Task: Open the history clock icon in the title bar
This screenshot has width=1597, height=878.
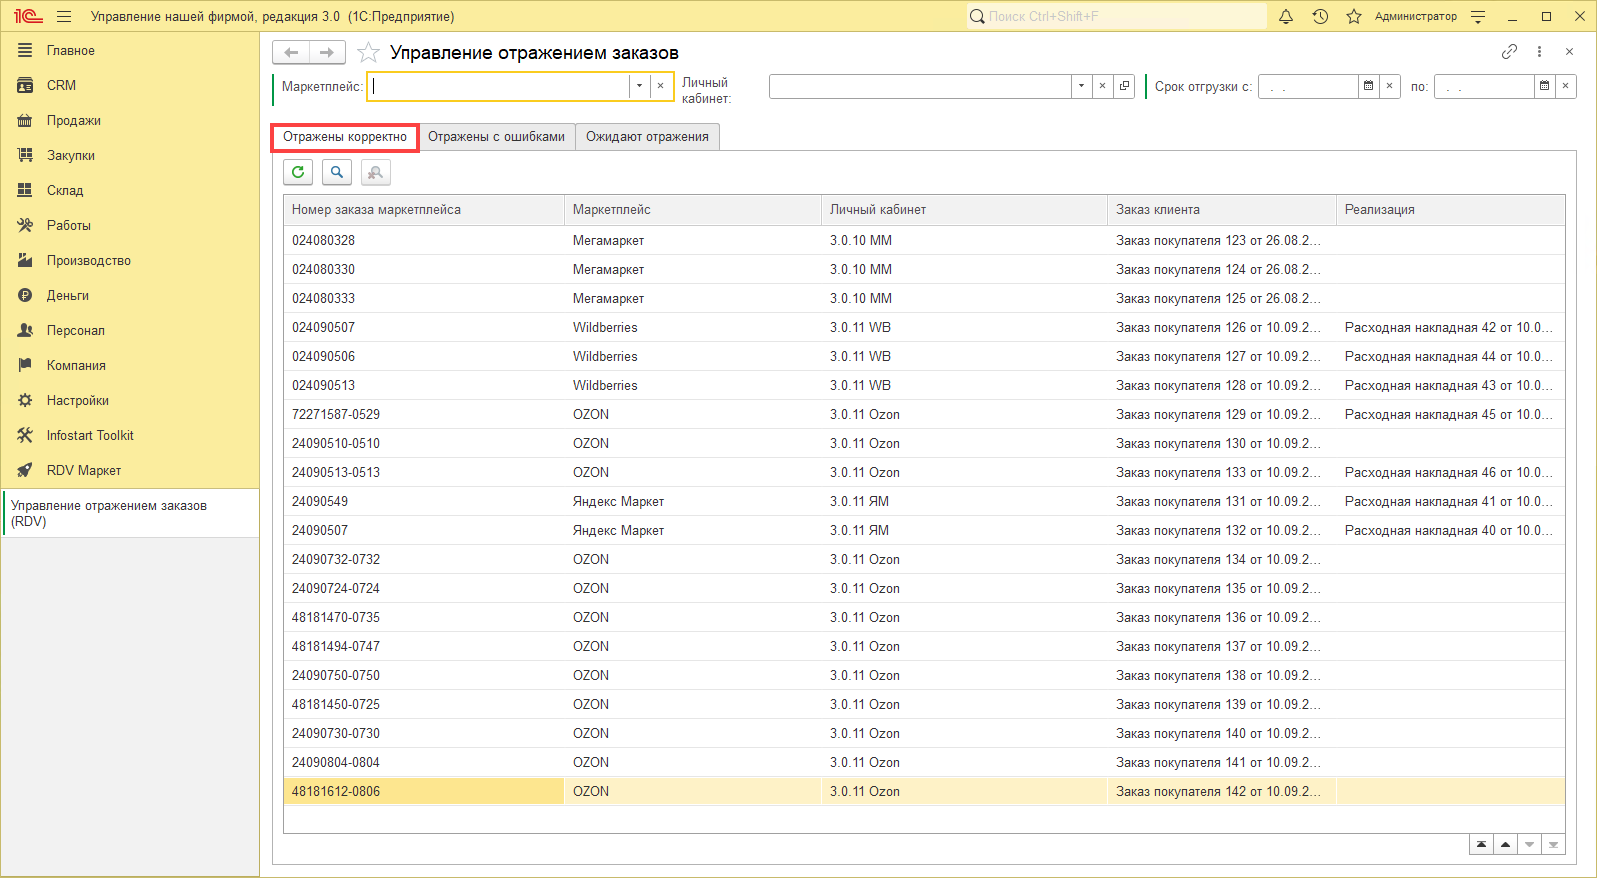Action: click(x=1320, y=17)
